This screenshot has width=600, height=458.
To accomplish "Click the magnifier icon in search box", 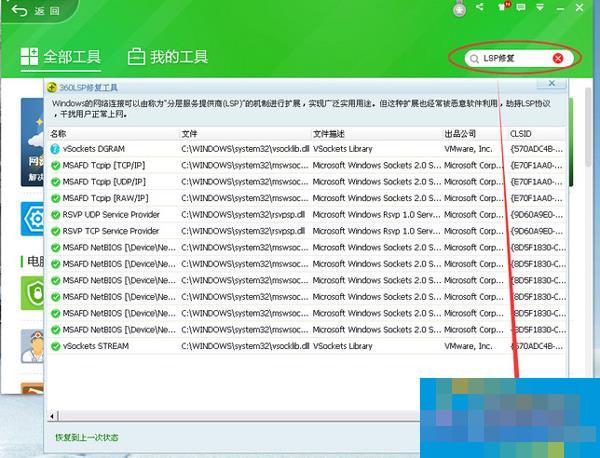I will [x=474, y=59].
